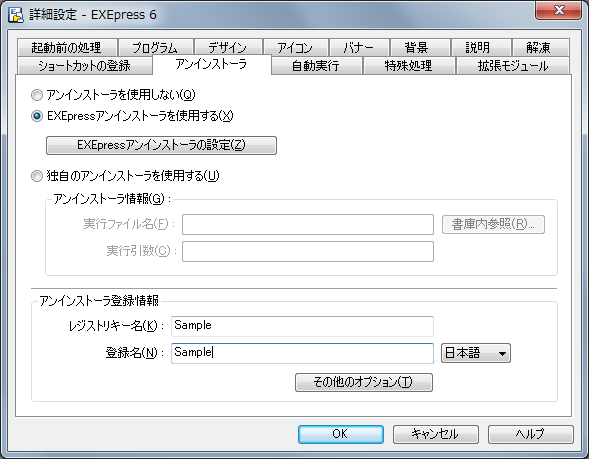This screenshot has width=589, height=459.
Task: Switch to the 起動前の処理 tab
Action: coord(66,48)
